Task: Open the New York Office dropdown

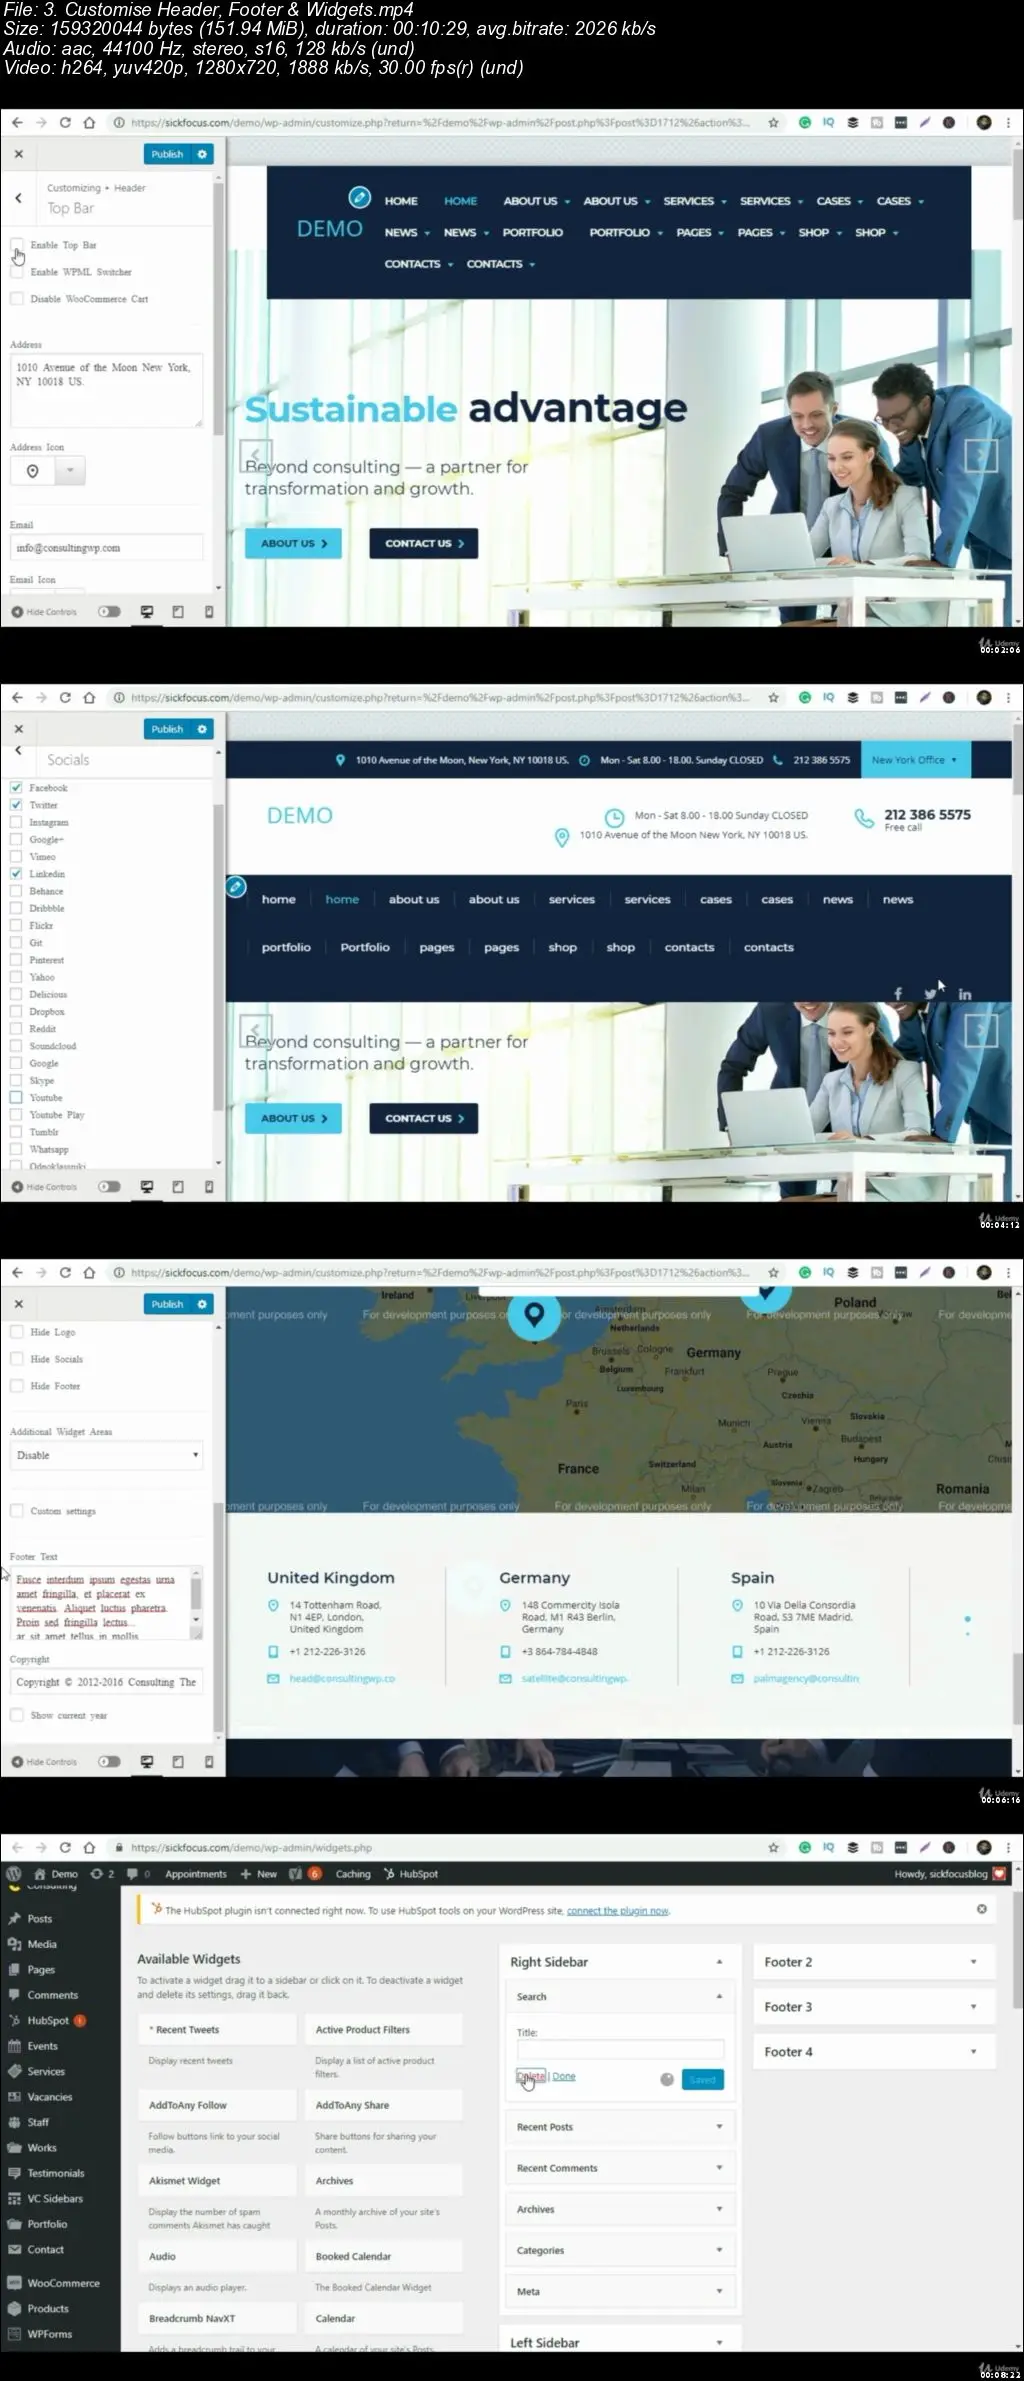Action: click(914, 760)
